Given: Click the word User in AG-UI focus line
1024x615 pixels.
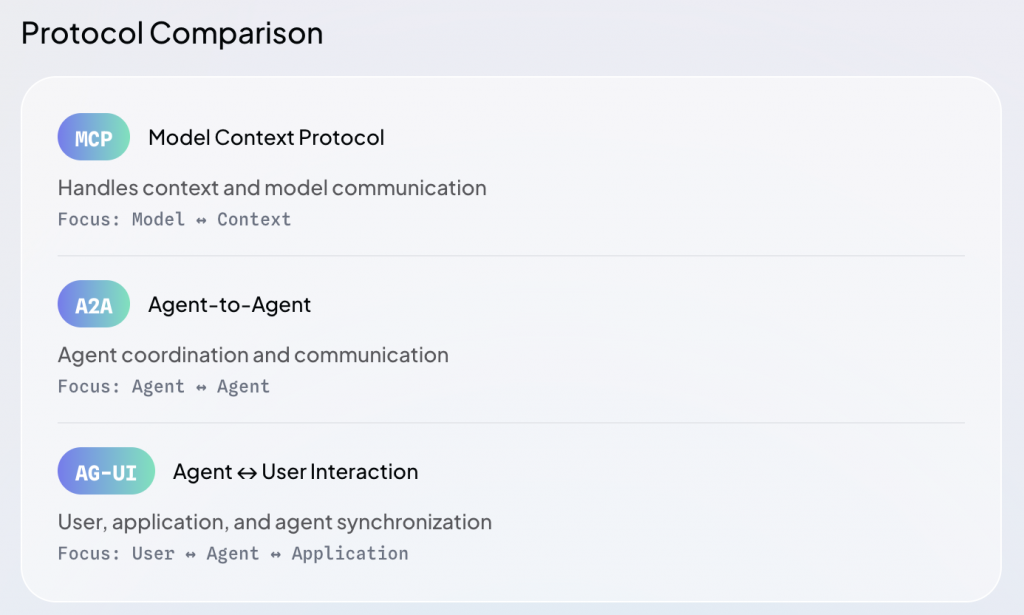Looking at the screenshot, I should pos(153,554).
